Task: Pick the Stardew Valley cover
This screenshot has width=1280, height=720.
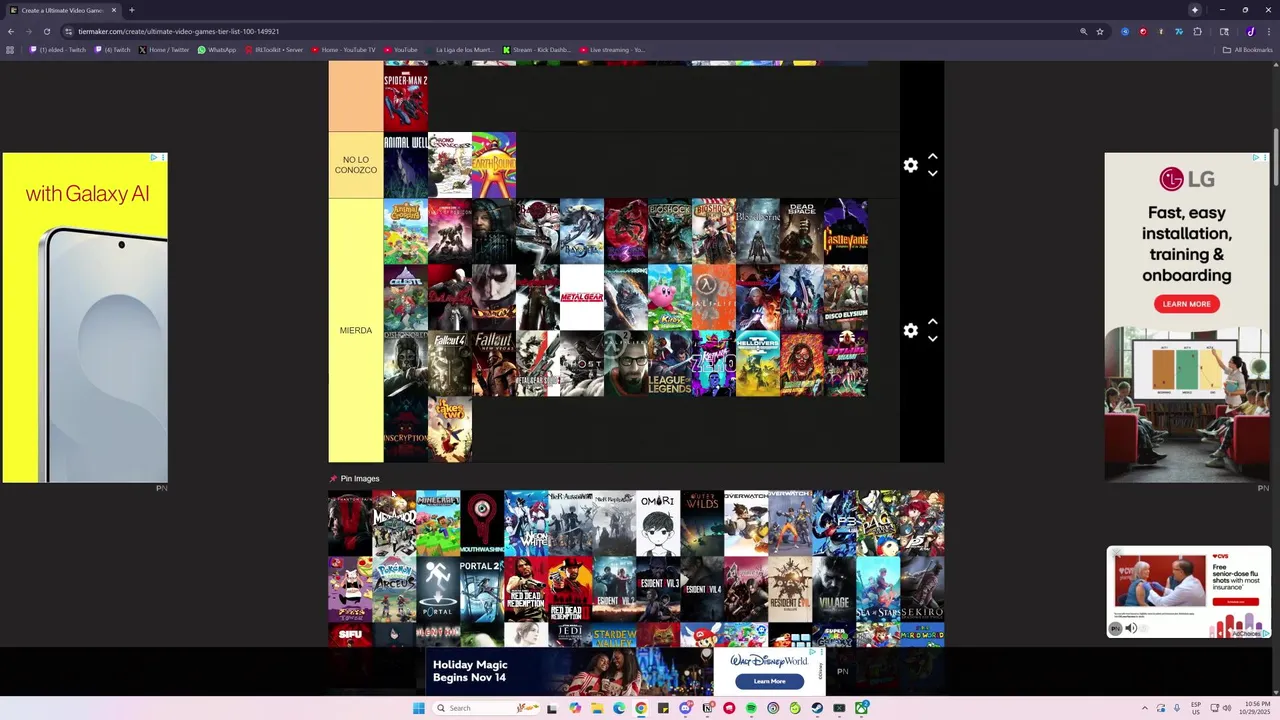Action: (x=614, y=634)
